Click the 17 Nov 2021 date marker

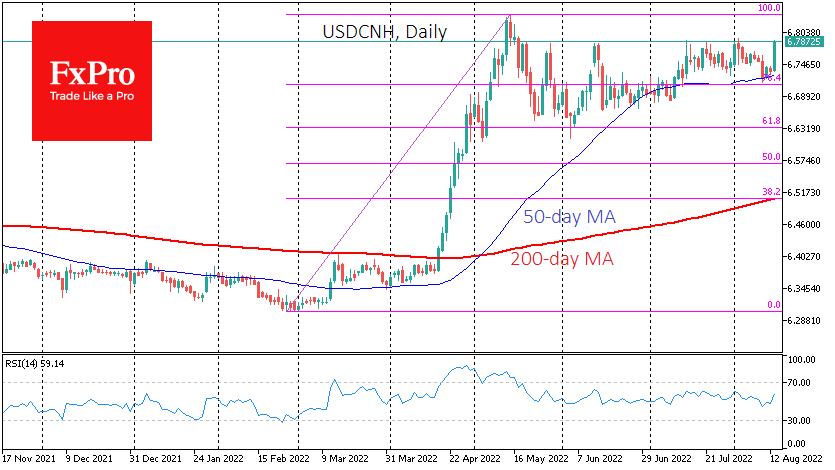(x=28, y=457)
